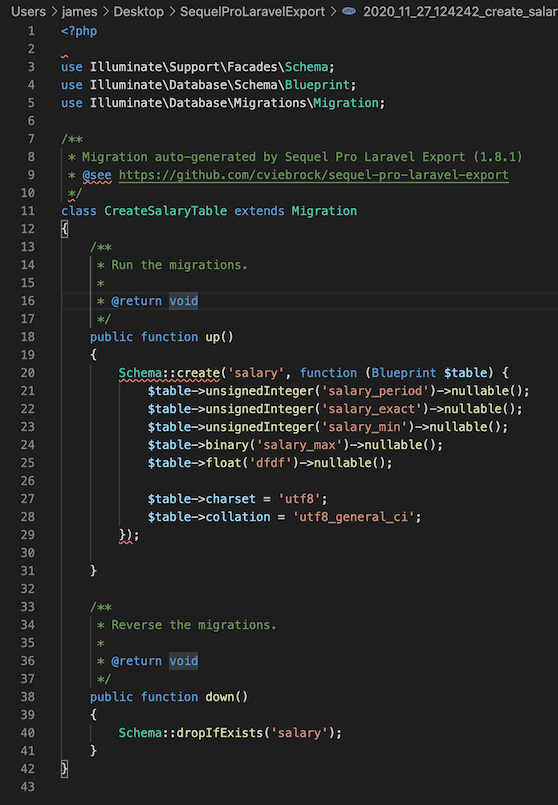Click the 'utf8_general_ci' collation string
The width and height of the screenshot is (558, 805).
[353, 516]
